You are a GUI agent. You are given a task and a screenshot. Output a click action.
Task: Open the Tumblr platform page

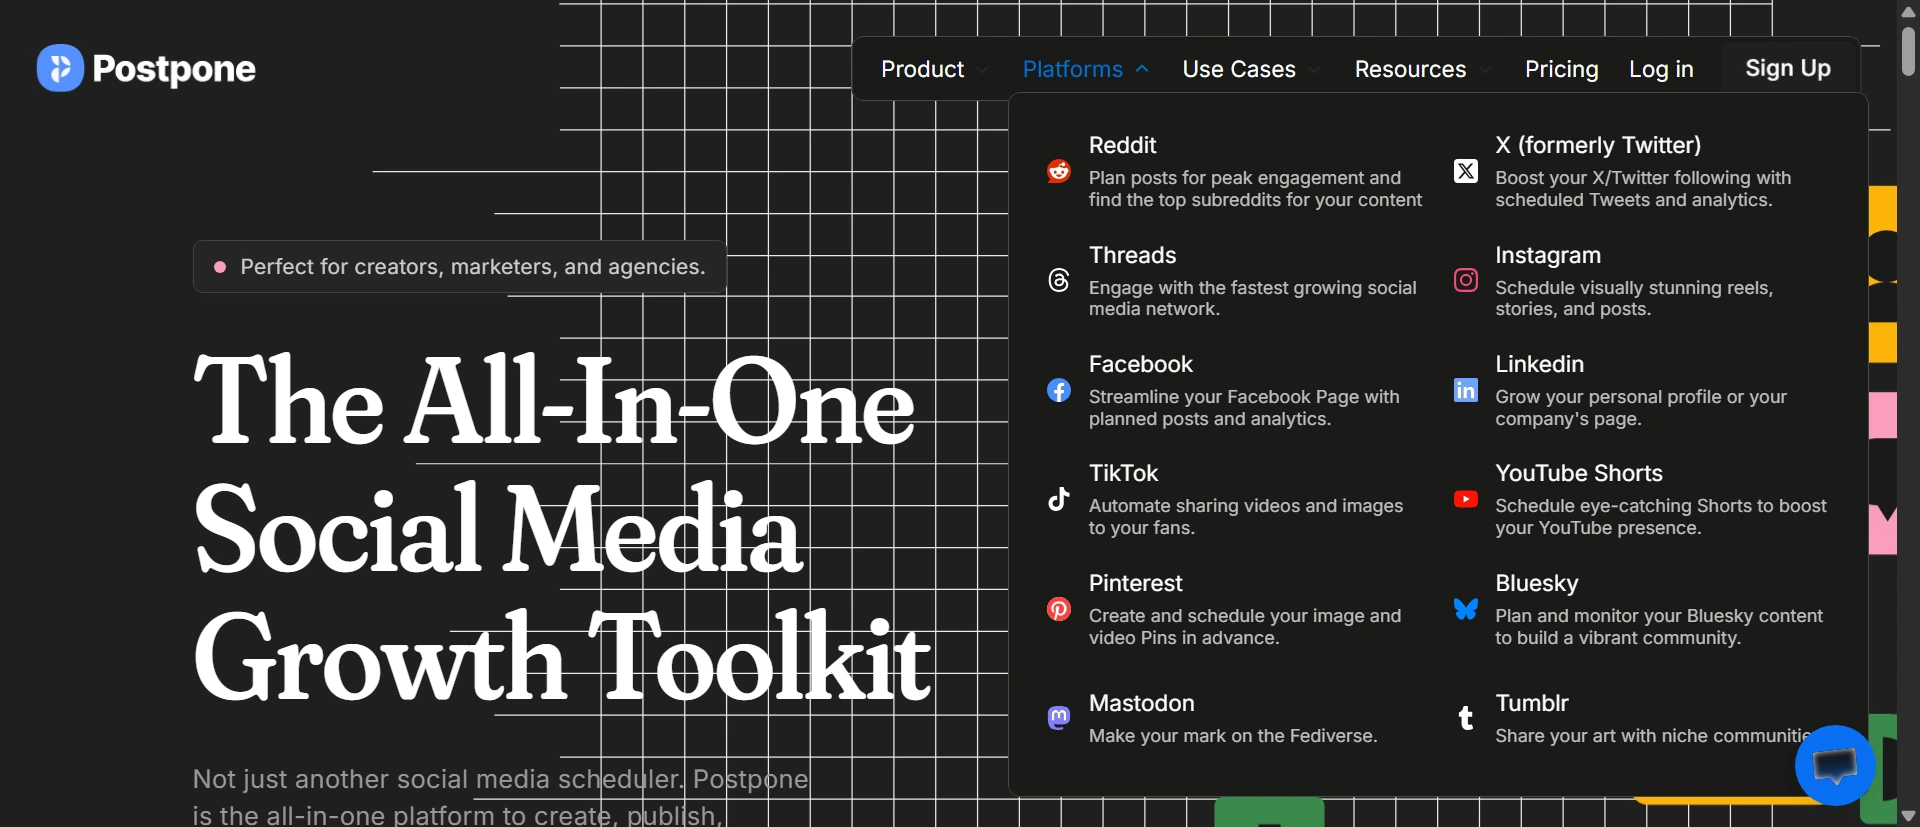[1532, 703]
